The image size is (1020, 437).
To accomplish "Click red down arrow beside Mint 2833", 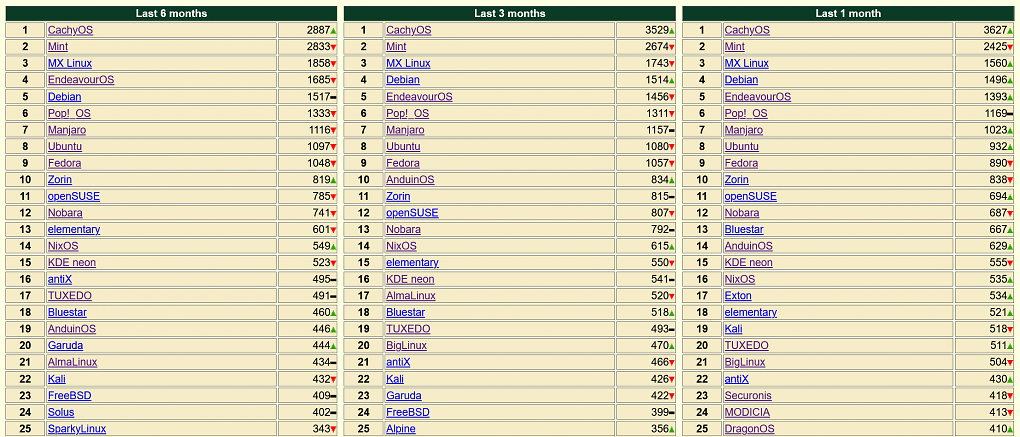I will click(333, 47).
